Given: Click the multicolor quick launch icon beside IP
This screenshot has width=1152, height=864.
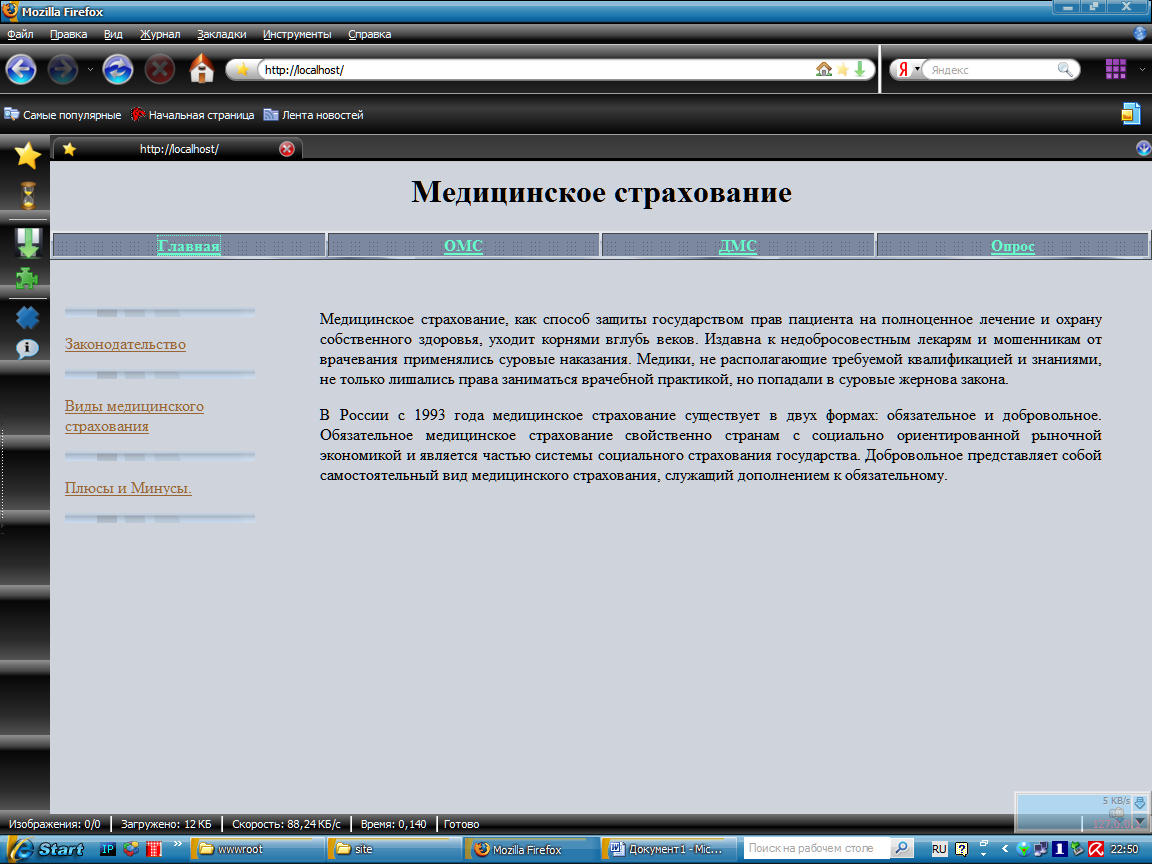Looking at the screenshot, I should click(131, 849).
